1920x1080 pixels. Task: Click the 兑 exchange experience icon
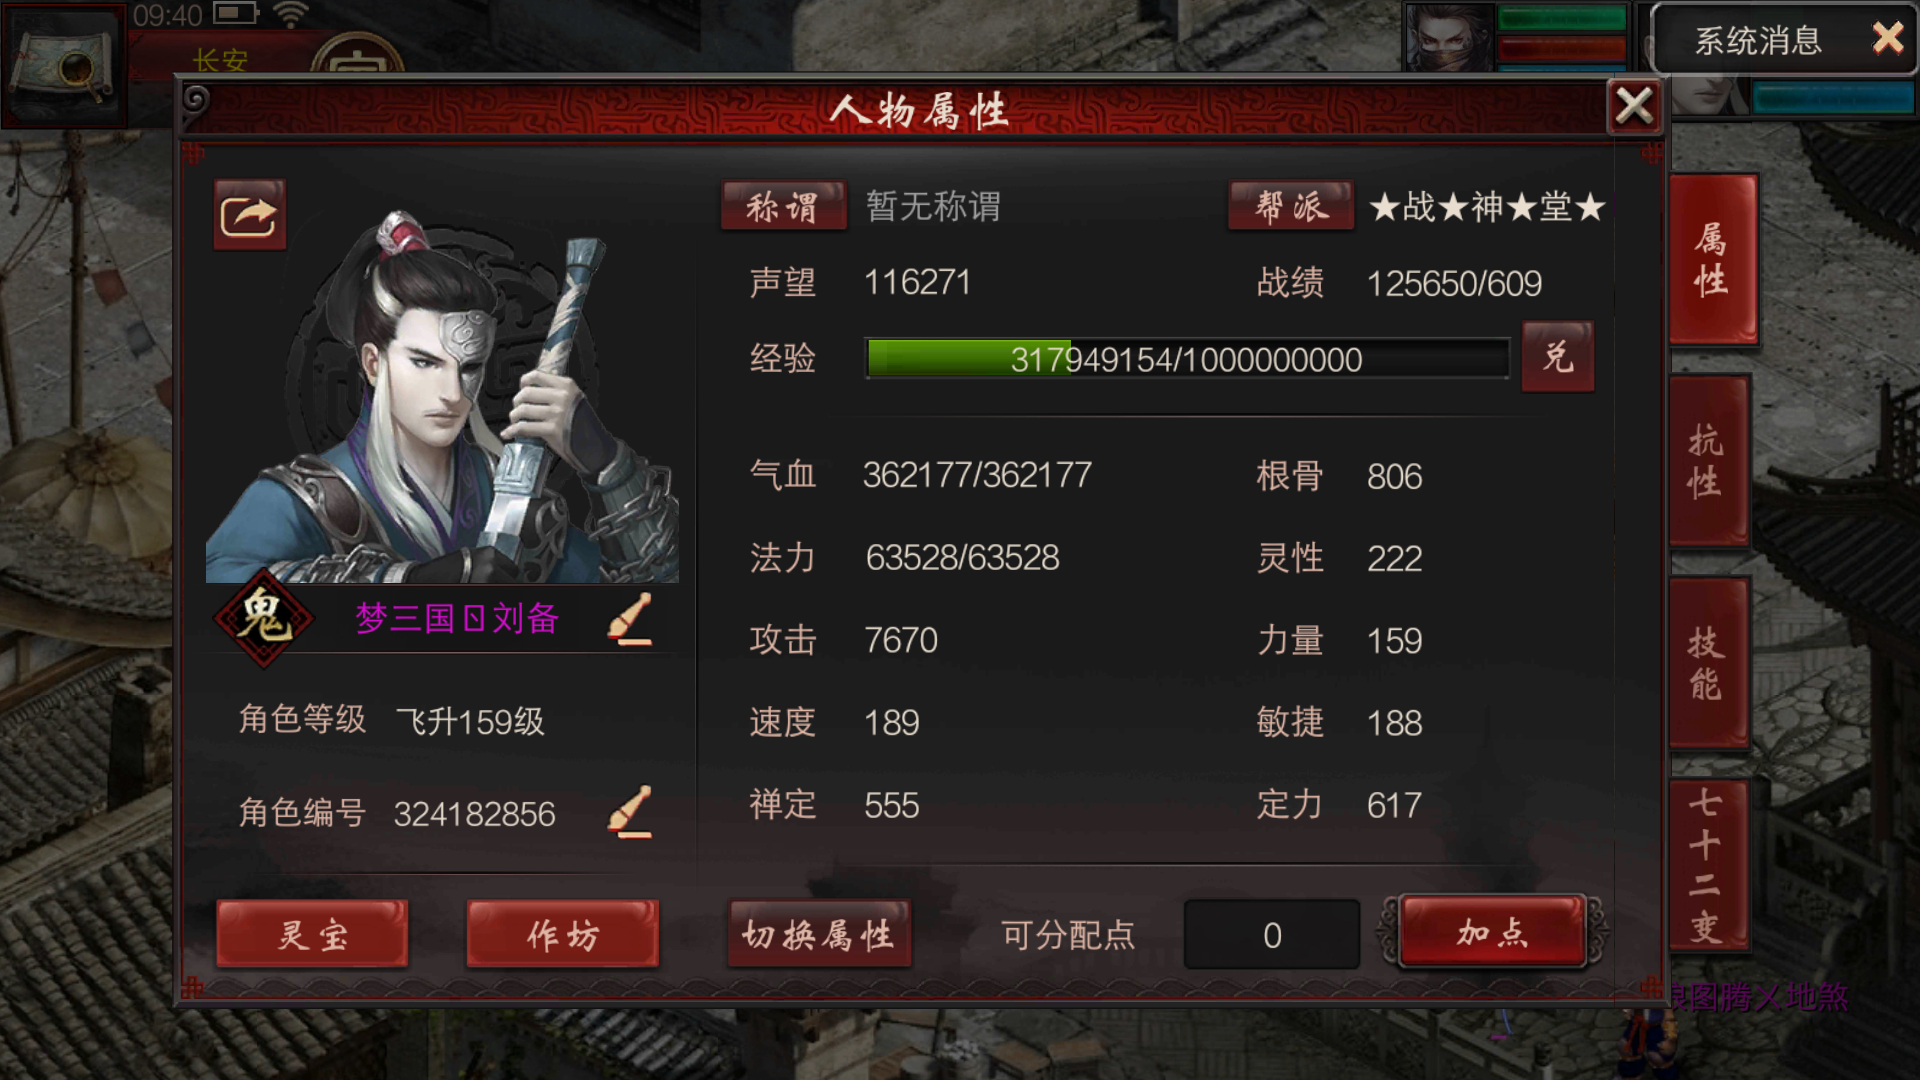point(1557,357)
